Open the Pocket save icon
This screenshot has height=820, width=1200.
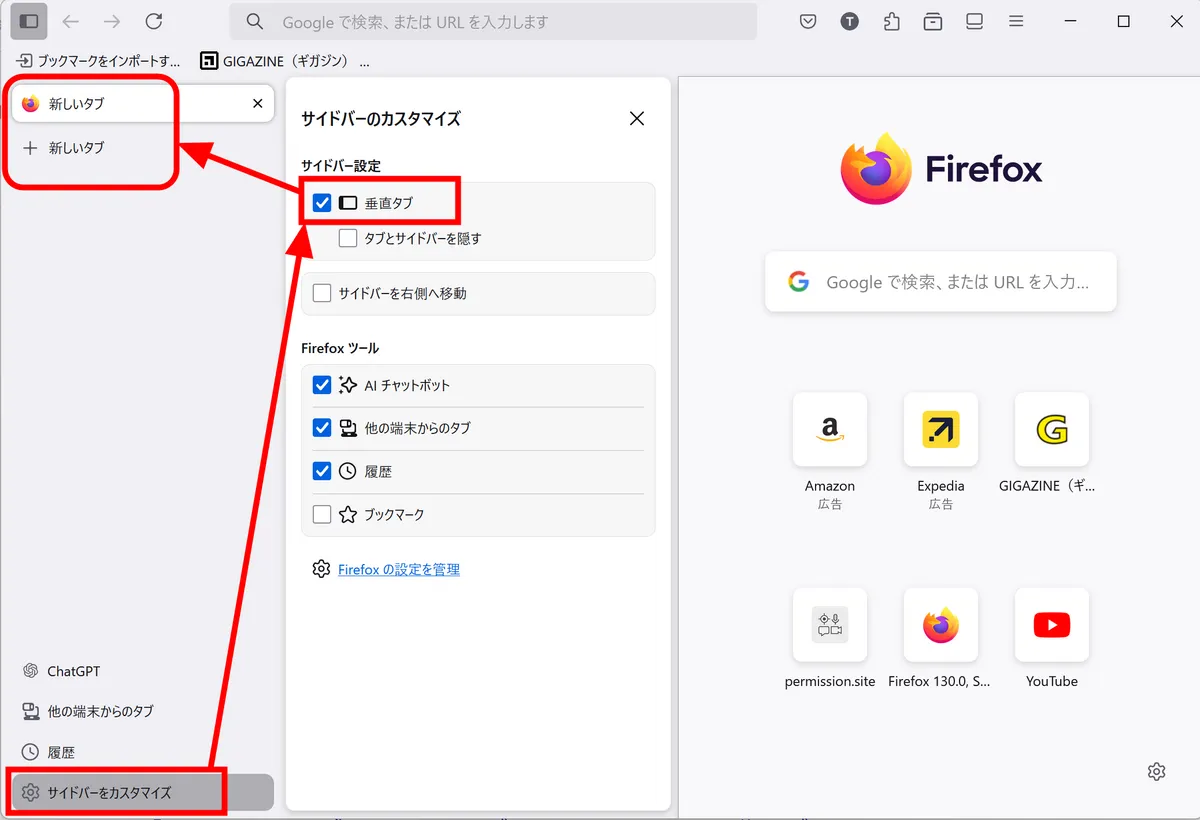point(808,21)
